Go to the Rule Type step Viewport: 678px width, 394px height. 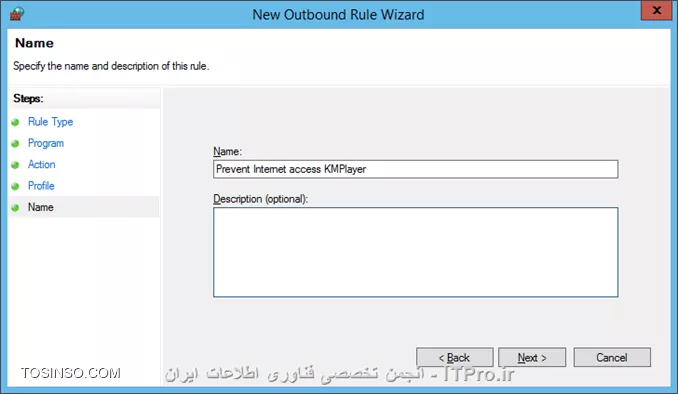[50, 122]
